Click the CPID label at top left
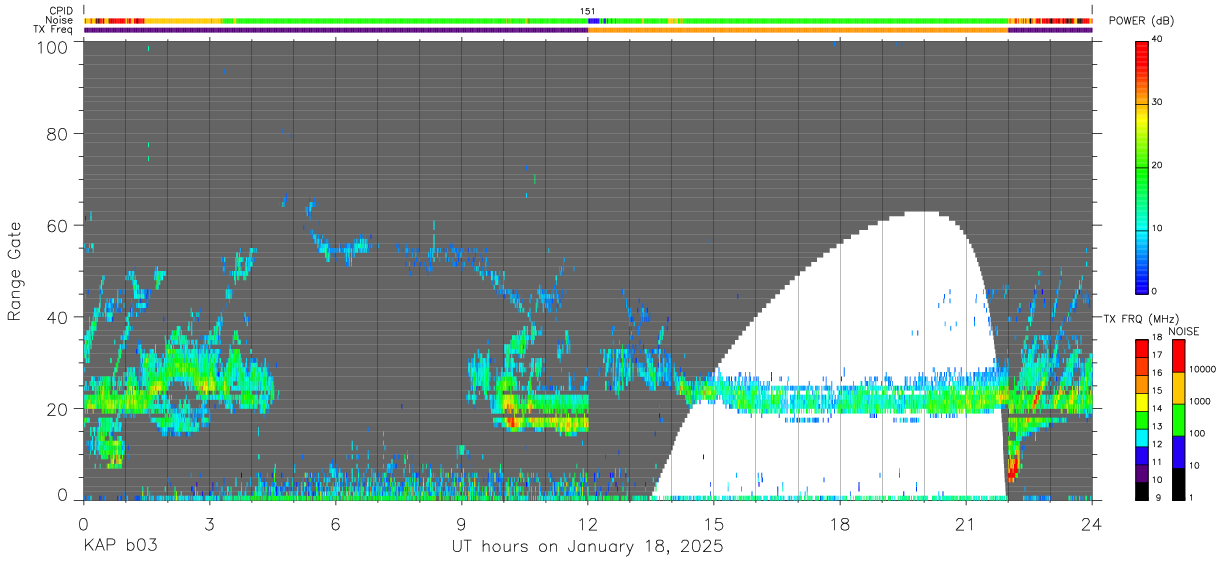Image resolution: width=1228 pixels, height=567 pixels. click(x=60, y=11)
